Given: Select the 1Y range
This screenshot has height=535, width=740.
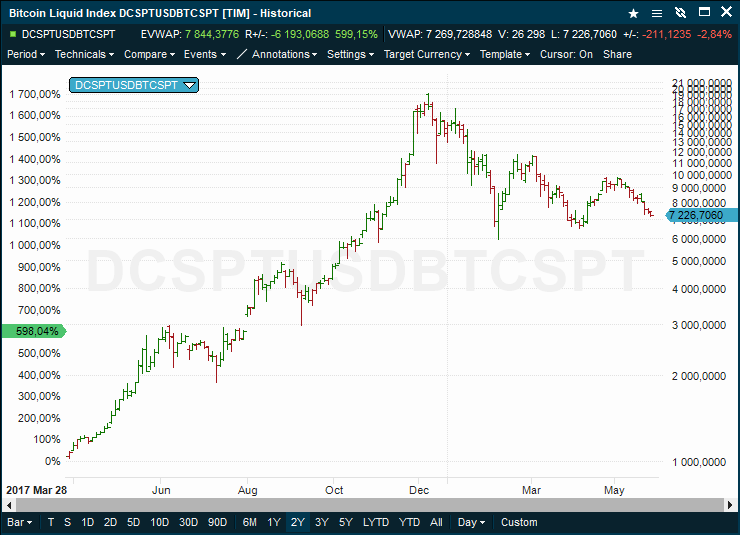Looking at the screenshot, I should (x=274, y=522).
